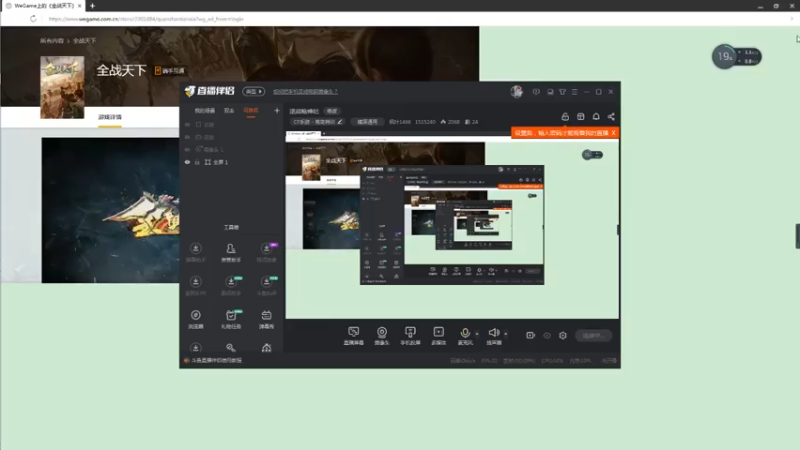The height and width of the screenshot is (450, 800).
Task: Toggle eye of the first window source row
Action: pos(187,124)
